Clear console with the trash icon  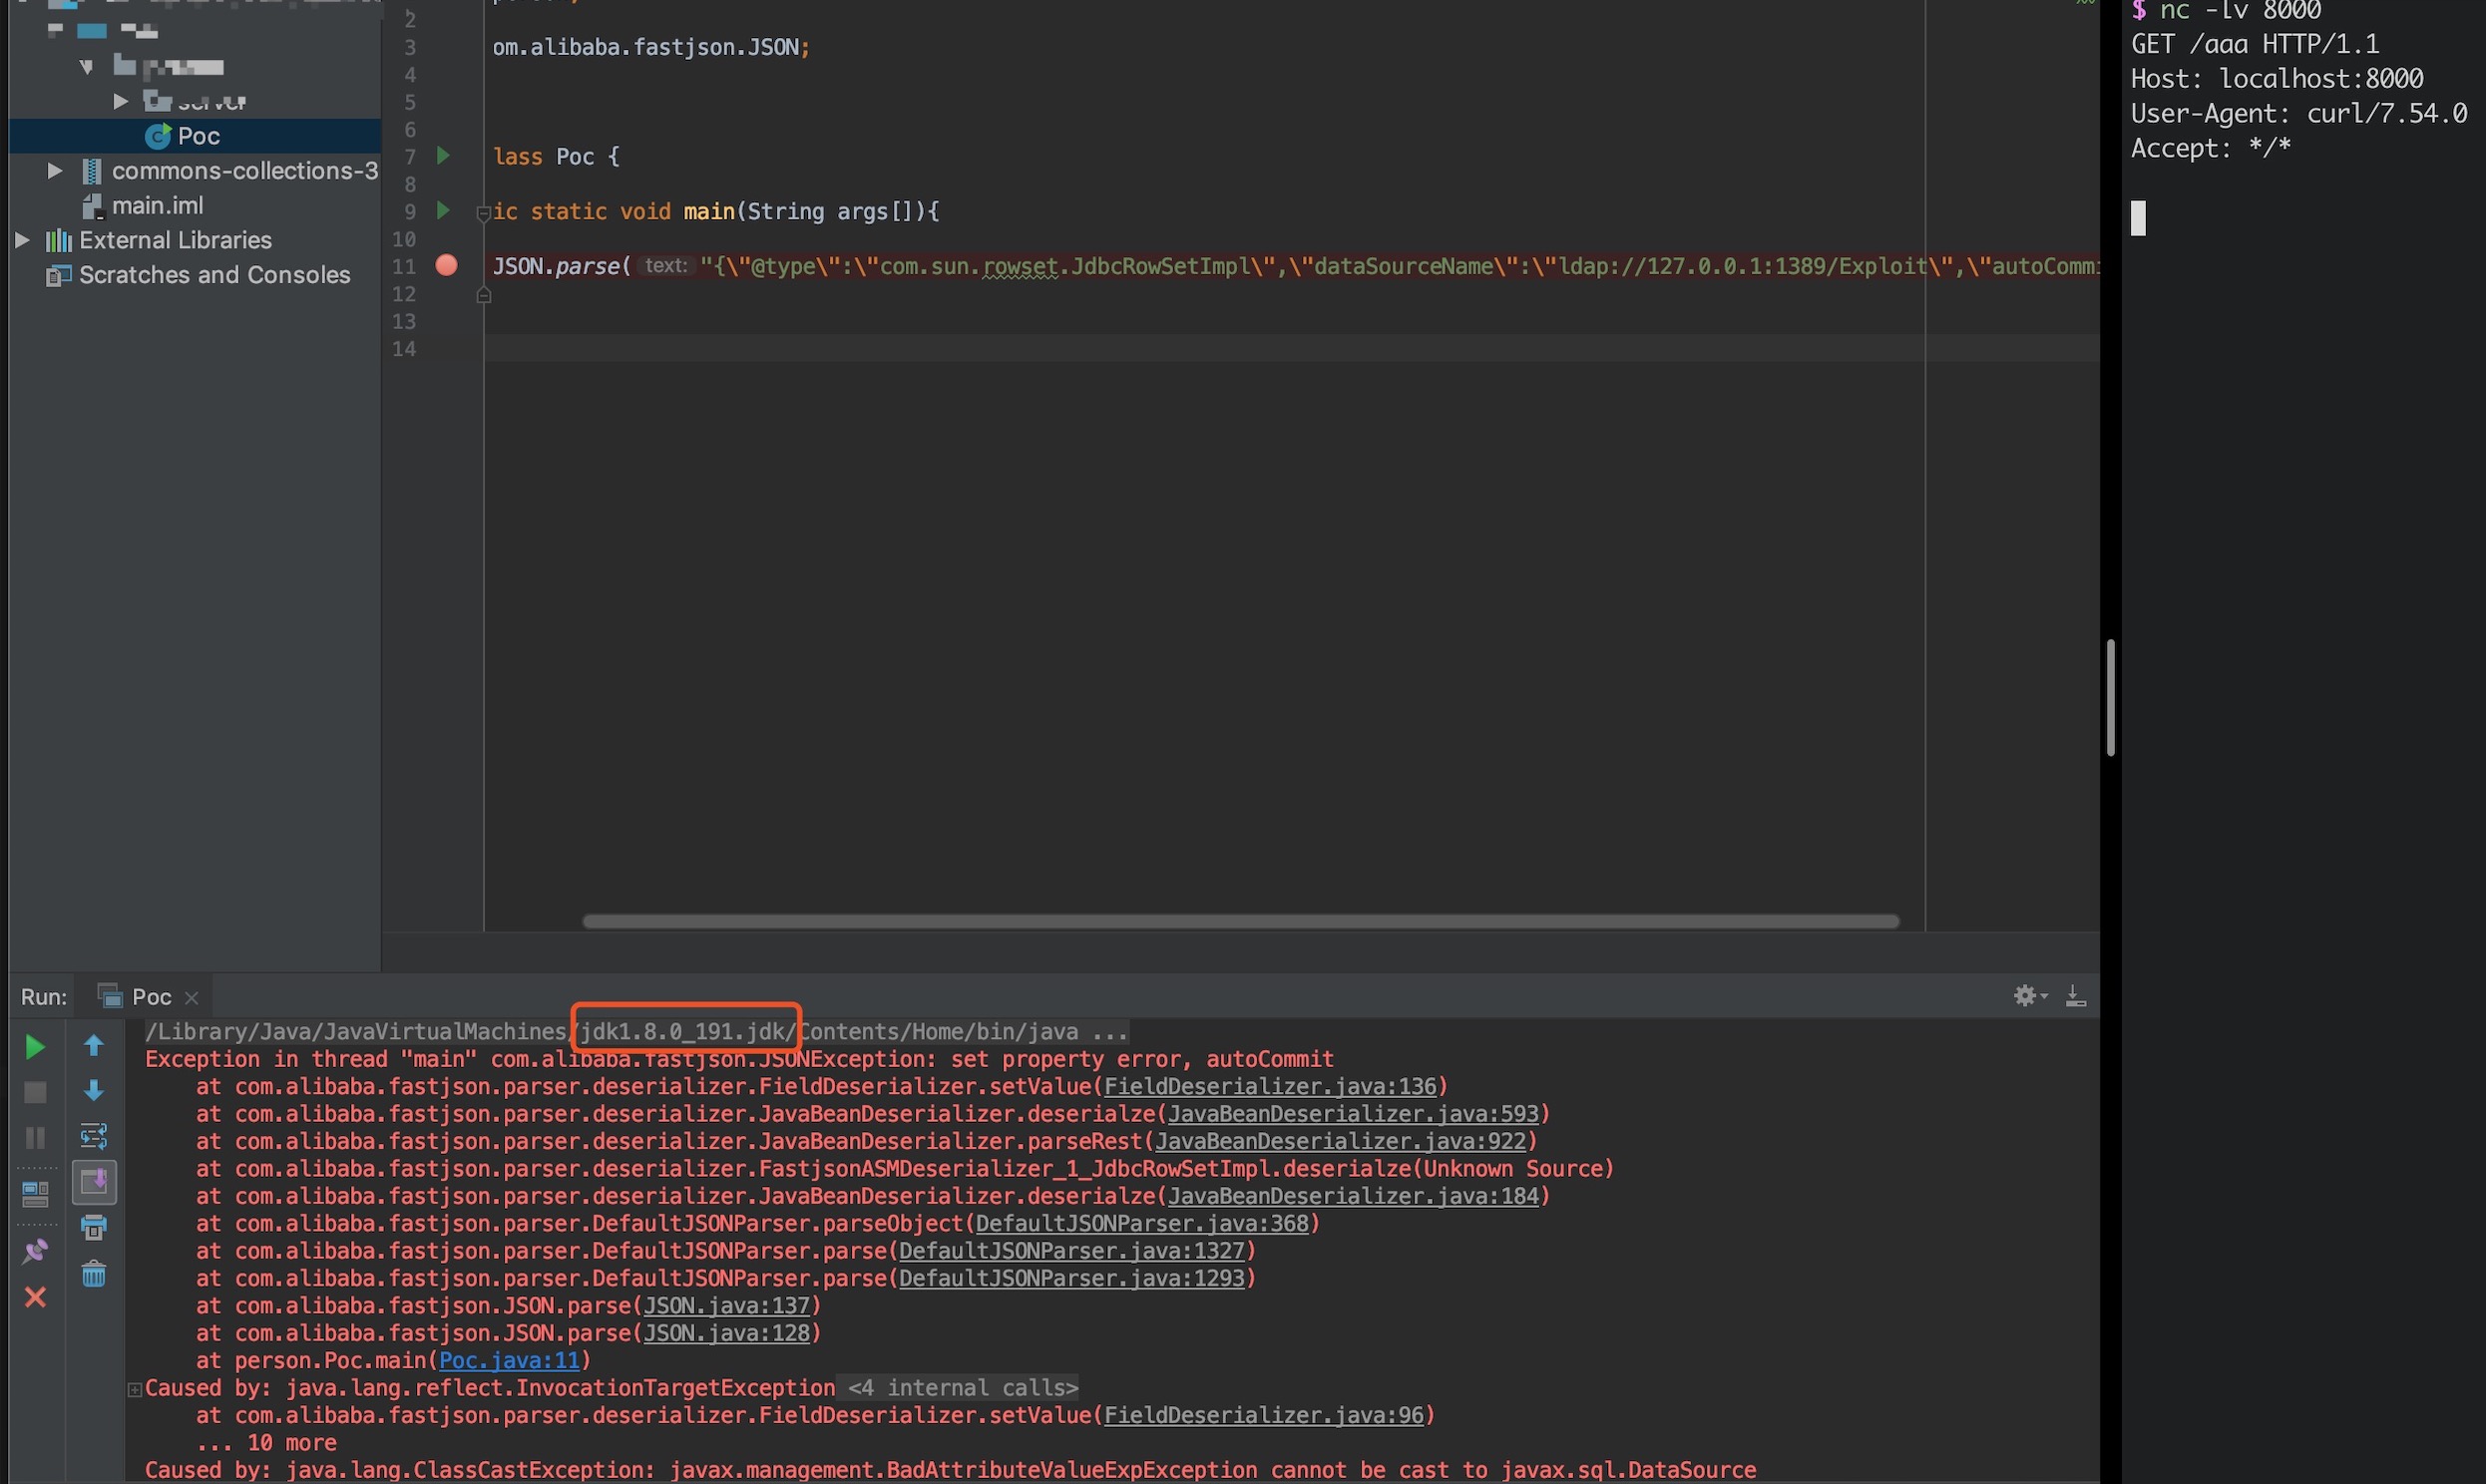(x=93, y=1274)
